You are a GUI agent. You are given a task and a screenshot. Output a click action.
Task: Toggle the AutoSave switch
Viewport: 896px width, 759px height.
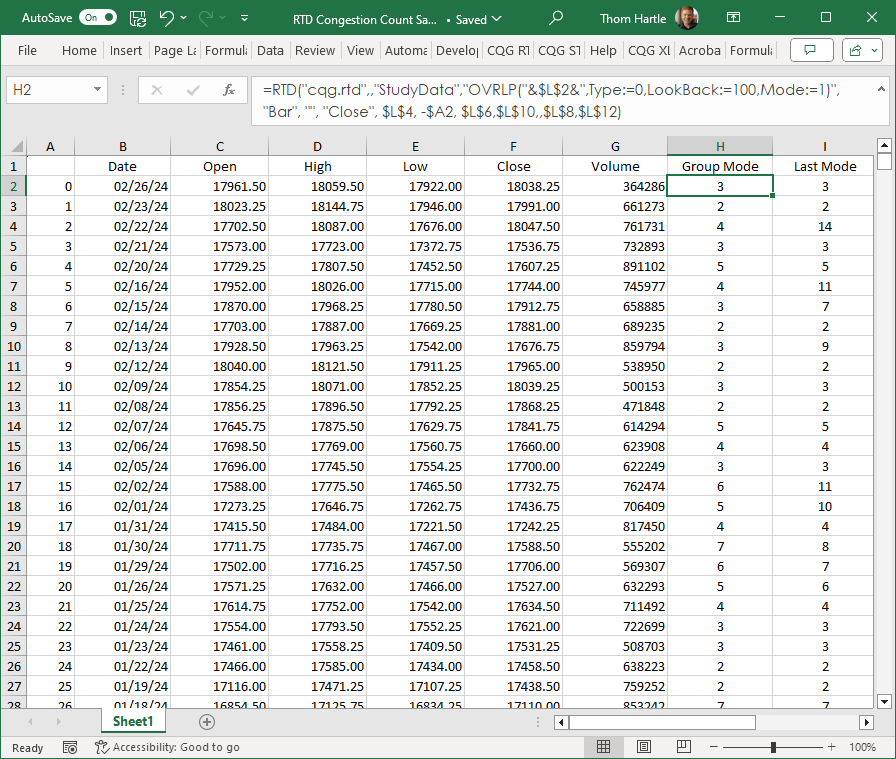(x=98, y=18)
